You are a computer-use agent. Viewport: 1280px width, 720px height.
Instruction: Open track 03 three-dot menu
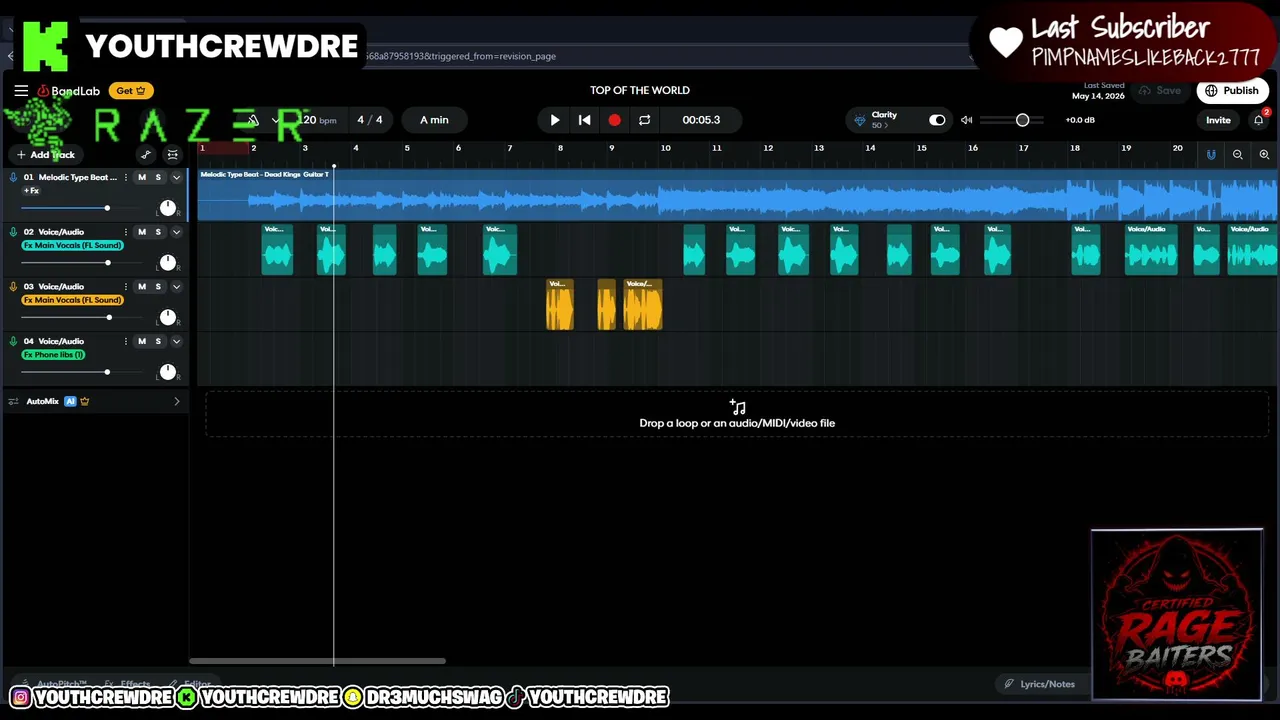tap(126, 287)
